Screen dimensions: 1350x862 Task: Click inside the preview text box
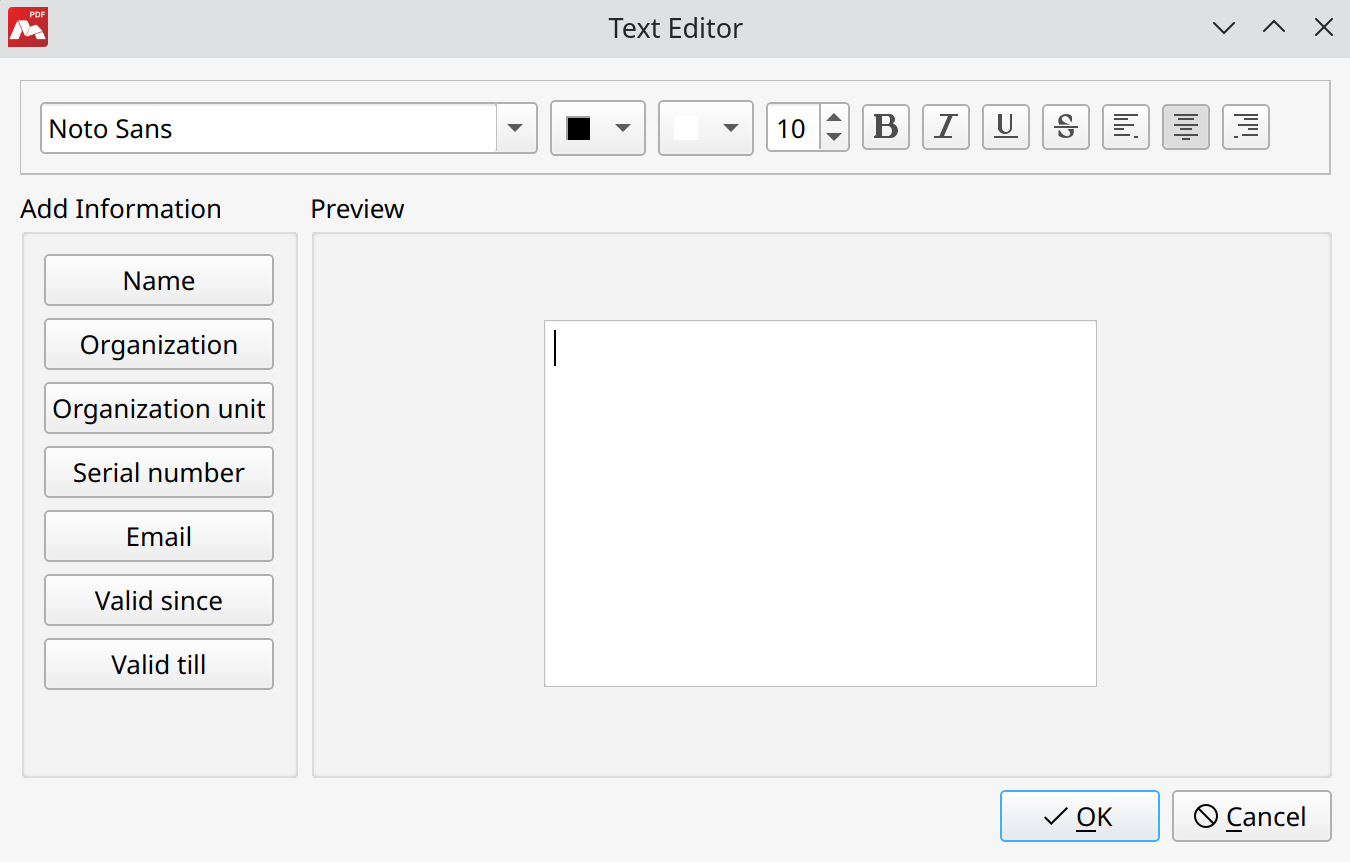pos(818,500)
